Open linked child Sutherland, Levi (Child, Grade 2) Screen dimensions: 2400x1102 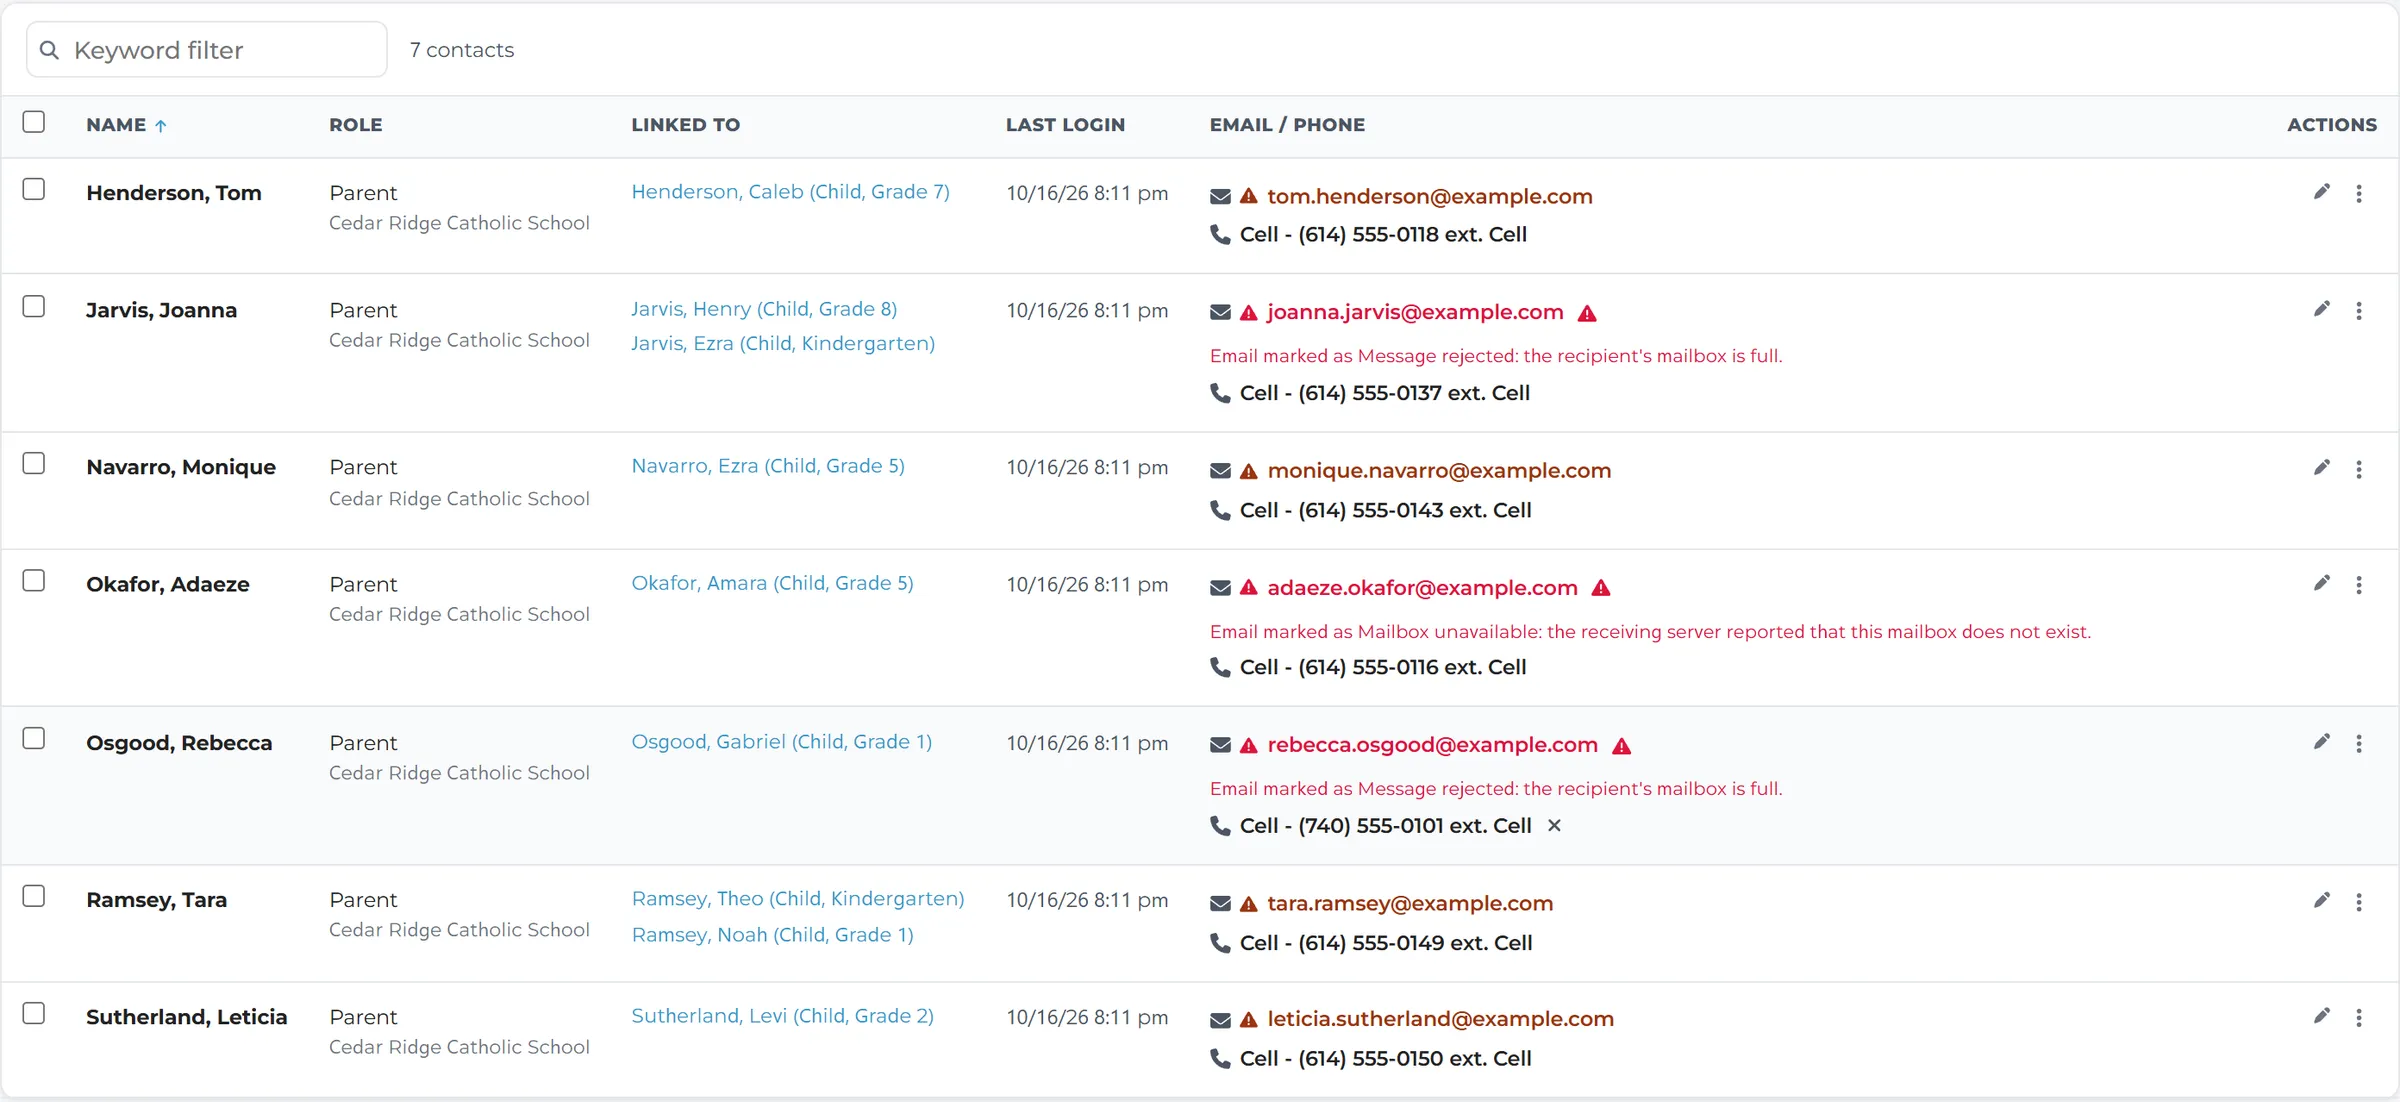[782, 1016]
